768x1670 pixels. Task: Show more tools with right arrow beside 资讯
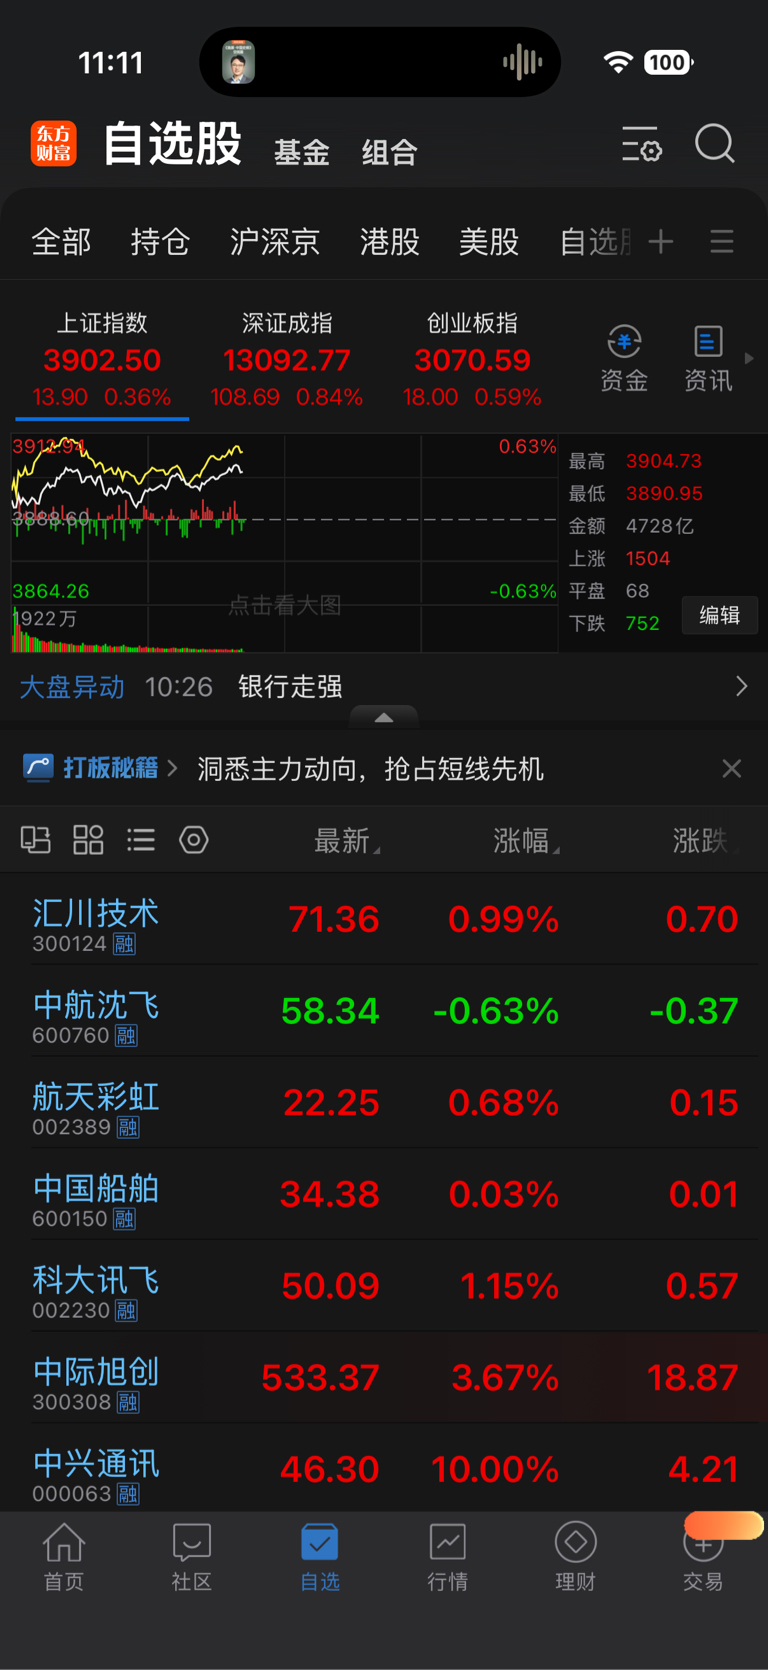coord(749,358)
